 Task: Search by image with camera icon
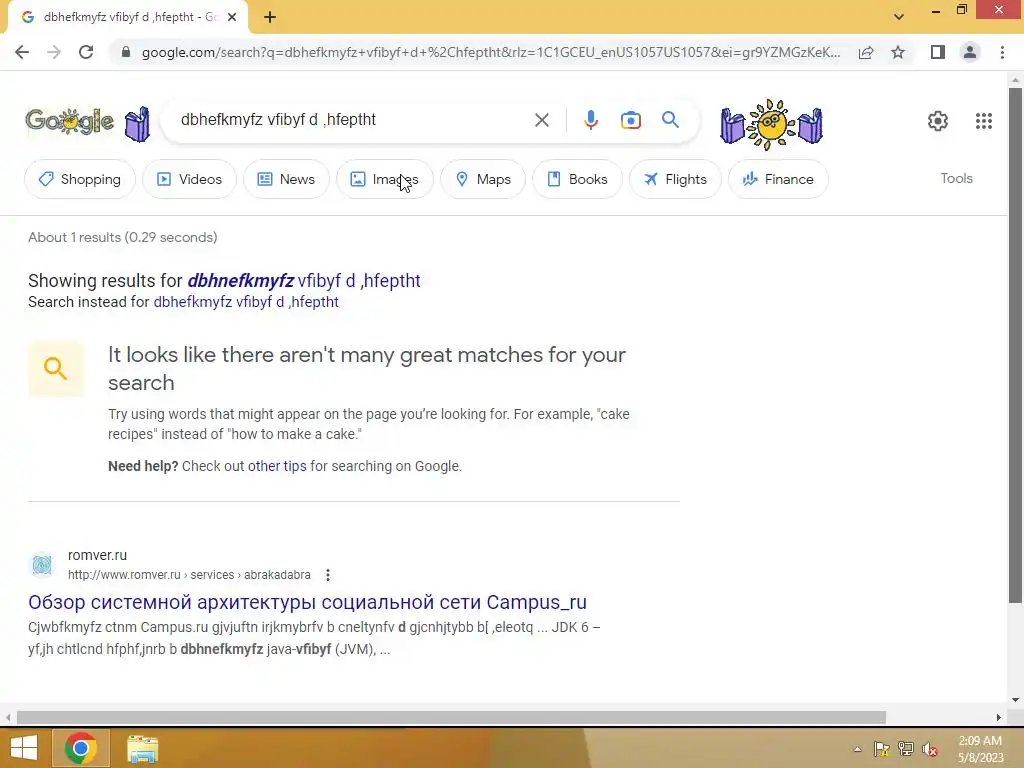[630, 120]
